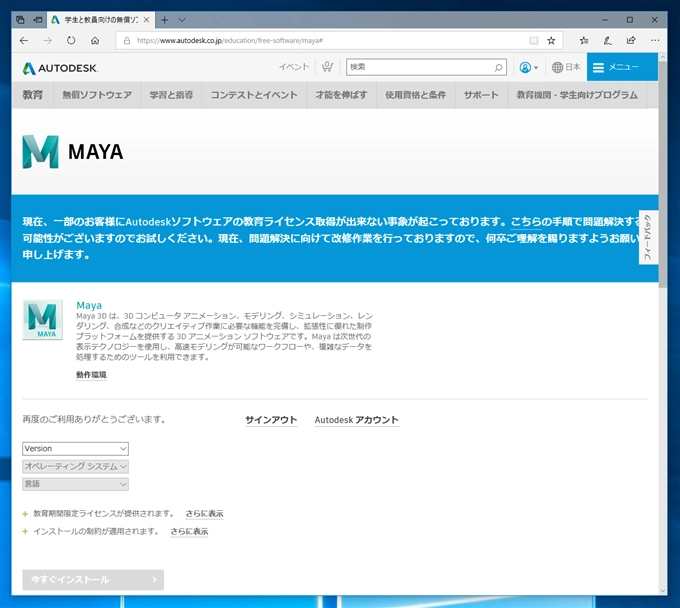Viewport: 680px width, 608px height.
Task: Close the Autodesk education tab
Action: 147,20
